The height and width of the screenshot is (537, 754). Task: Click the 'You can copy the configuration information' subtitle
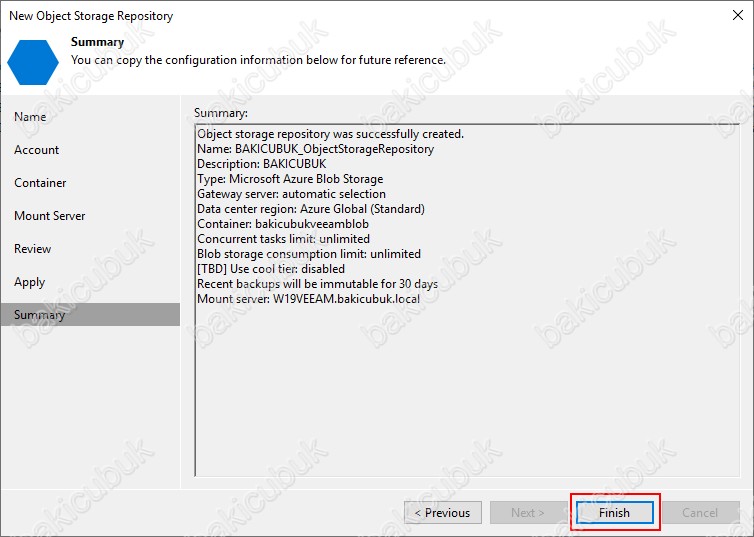pyautogui.click(x=258, y=60)
